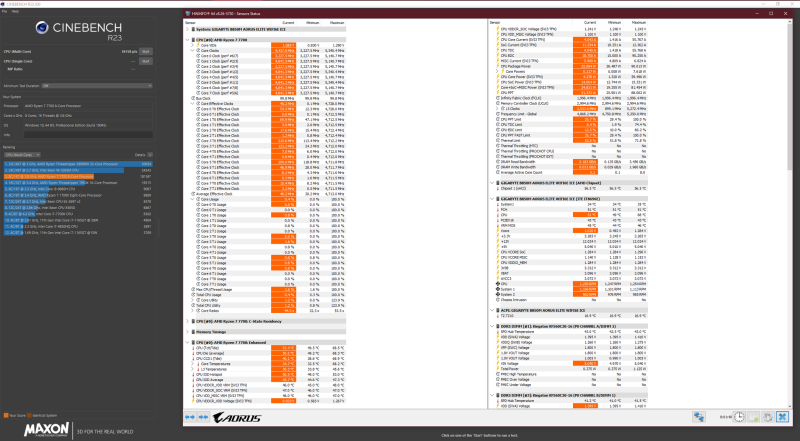Collapse the Core Effective Clocks subtree

pyautogui.click(x=192, y=104)
